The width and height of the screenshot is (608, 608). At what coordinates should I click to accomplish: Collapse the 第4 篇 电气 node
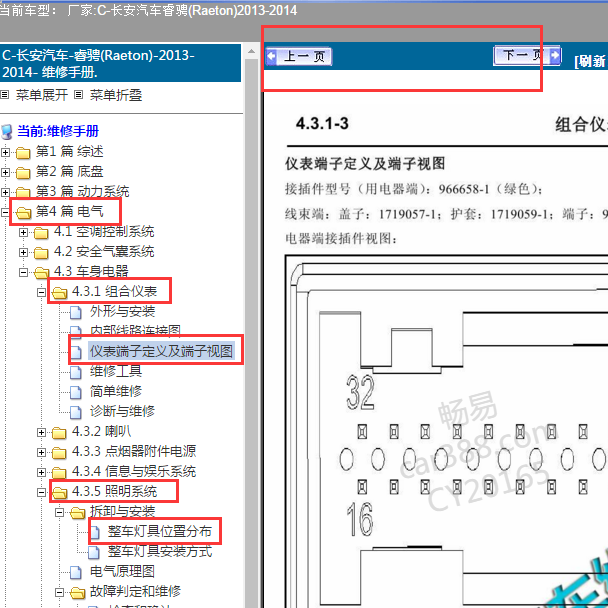click(x=5, y=212)
